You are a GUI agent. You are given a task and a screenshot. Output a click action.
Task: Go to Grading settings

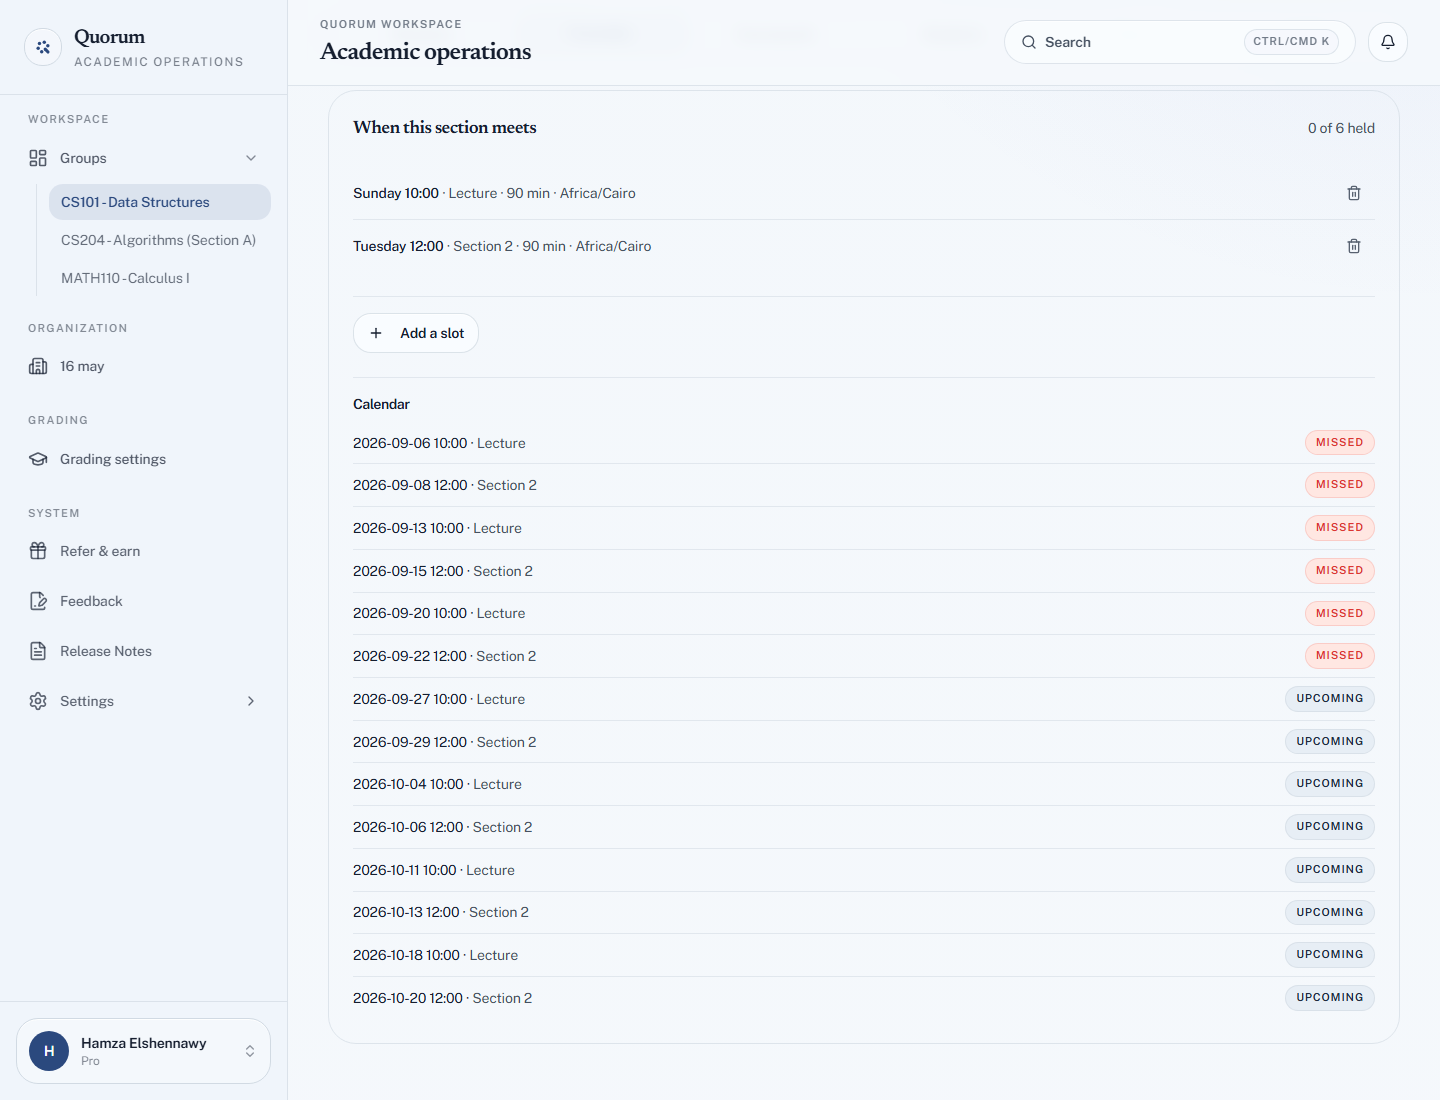click(x=144, y=459)
